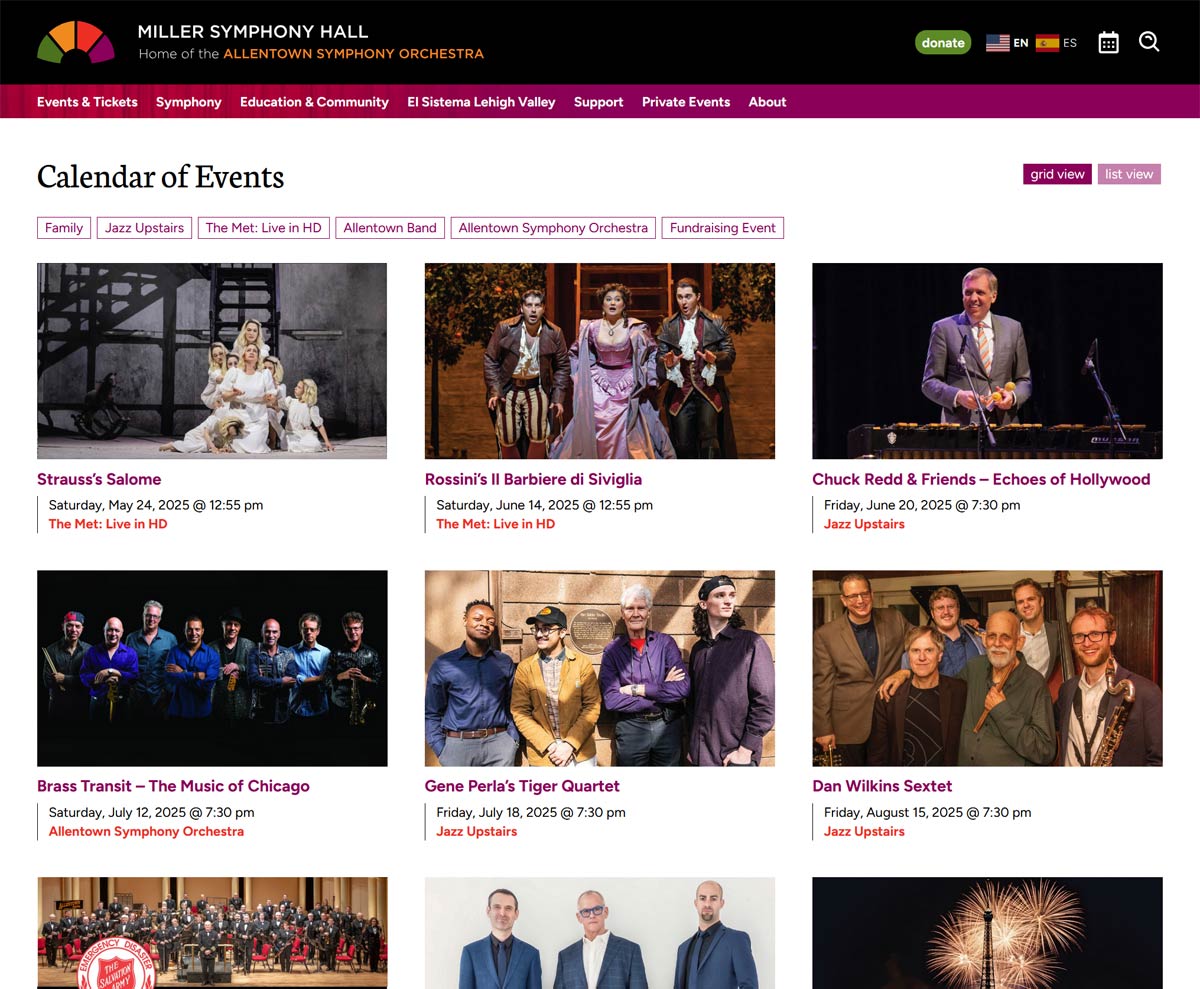
Task: Click the Miller Symphony Hall logo
Action: pos(76,43)
